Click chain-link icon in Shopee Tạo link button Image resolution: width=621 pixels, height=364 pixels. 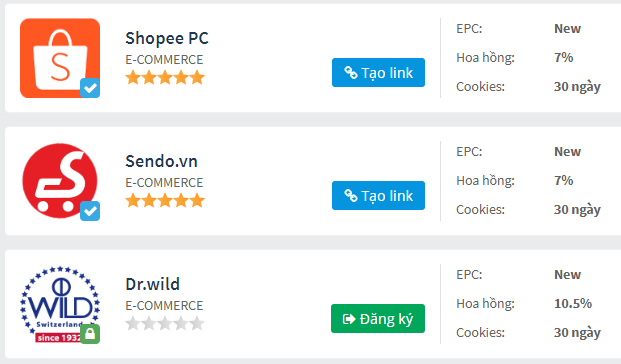pyautogui.click(x=351, y=72)
